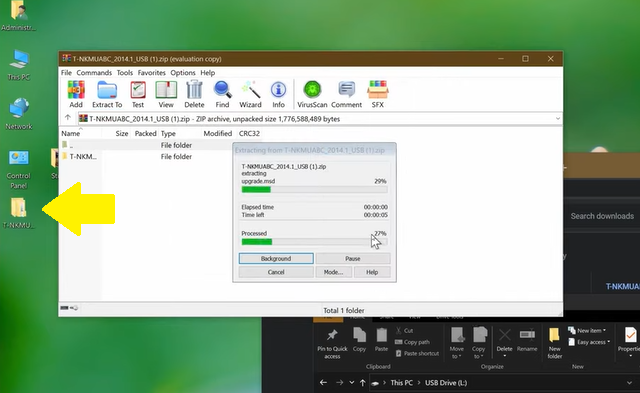The image size is (640, 393).
Task: Click the Delete trash can icon in WinRAR
Action: (x=194, y=94)
